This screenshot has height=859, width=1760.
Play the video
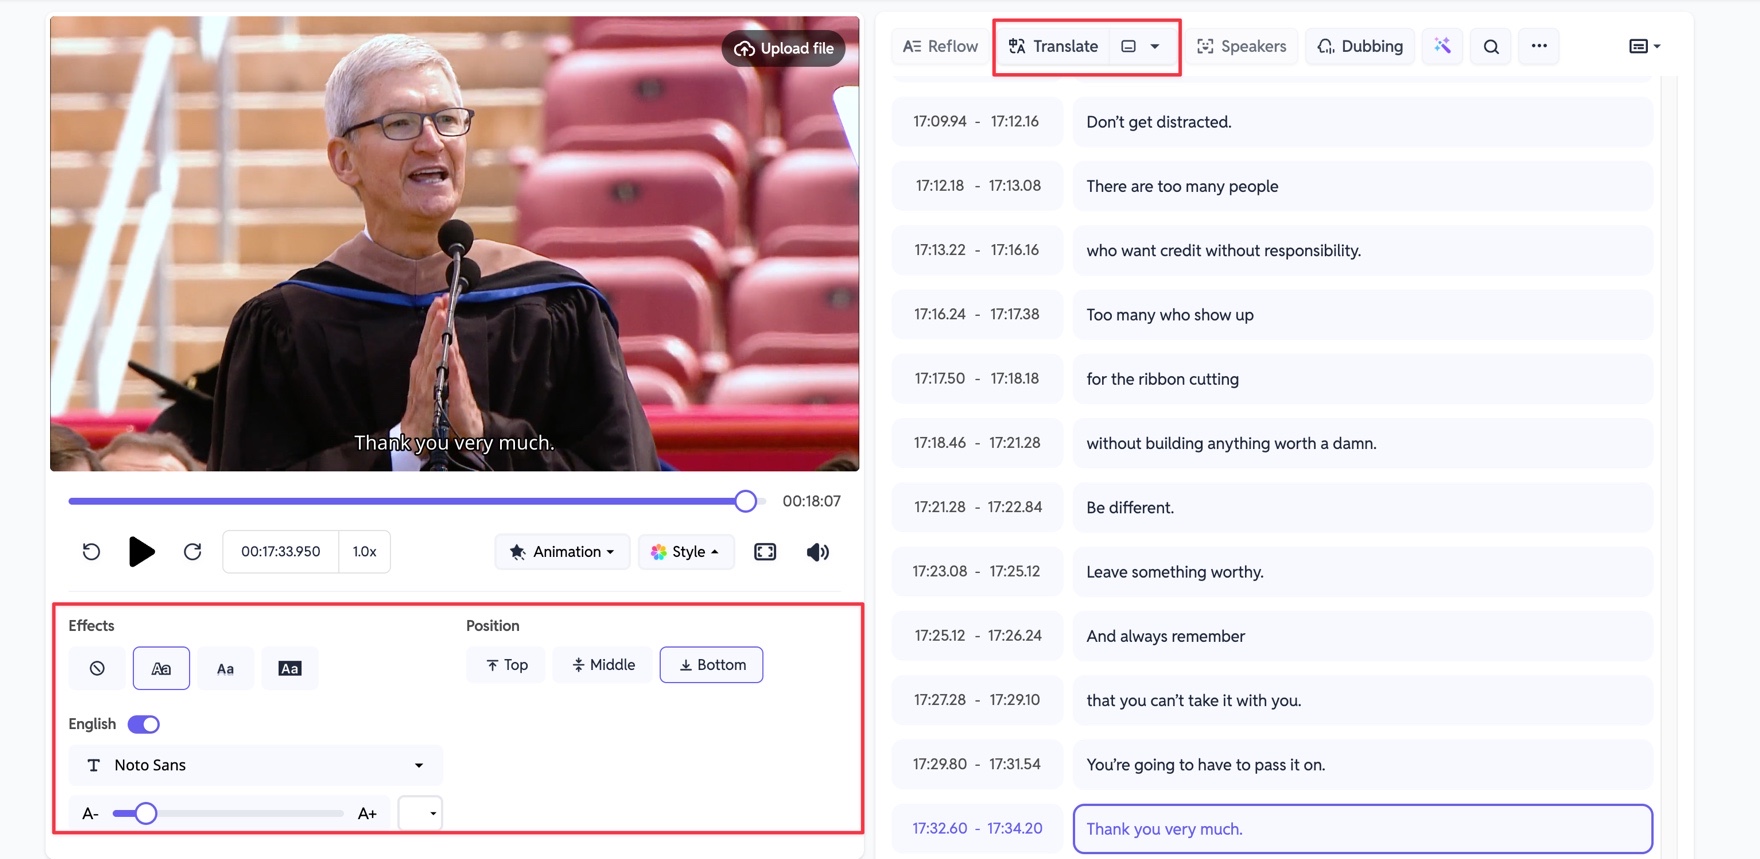pyautogui.click(x=141, y=552)
